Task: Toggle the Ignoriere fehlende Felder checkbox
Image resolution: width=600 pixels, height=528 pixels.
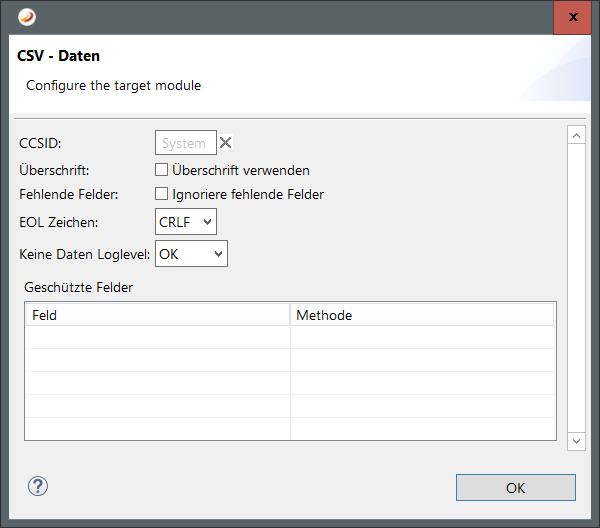Action: [161, 194]
